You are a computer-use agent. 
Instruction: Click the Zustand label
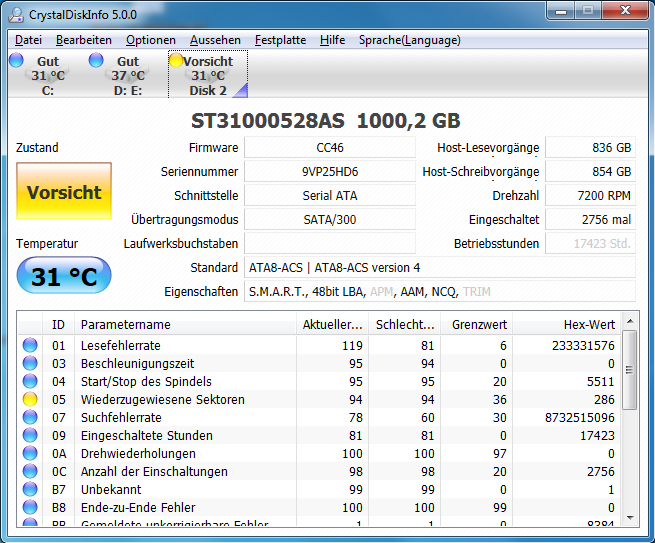click(37, 147)
